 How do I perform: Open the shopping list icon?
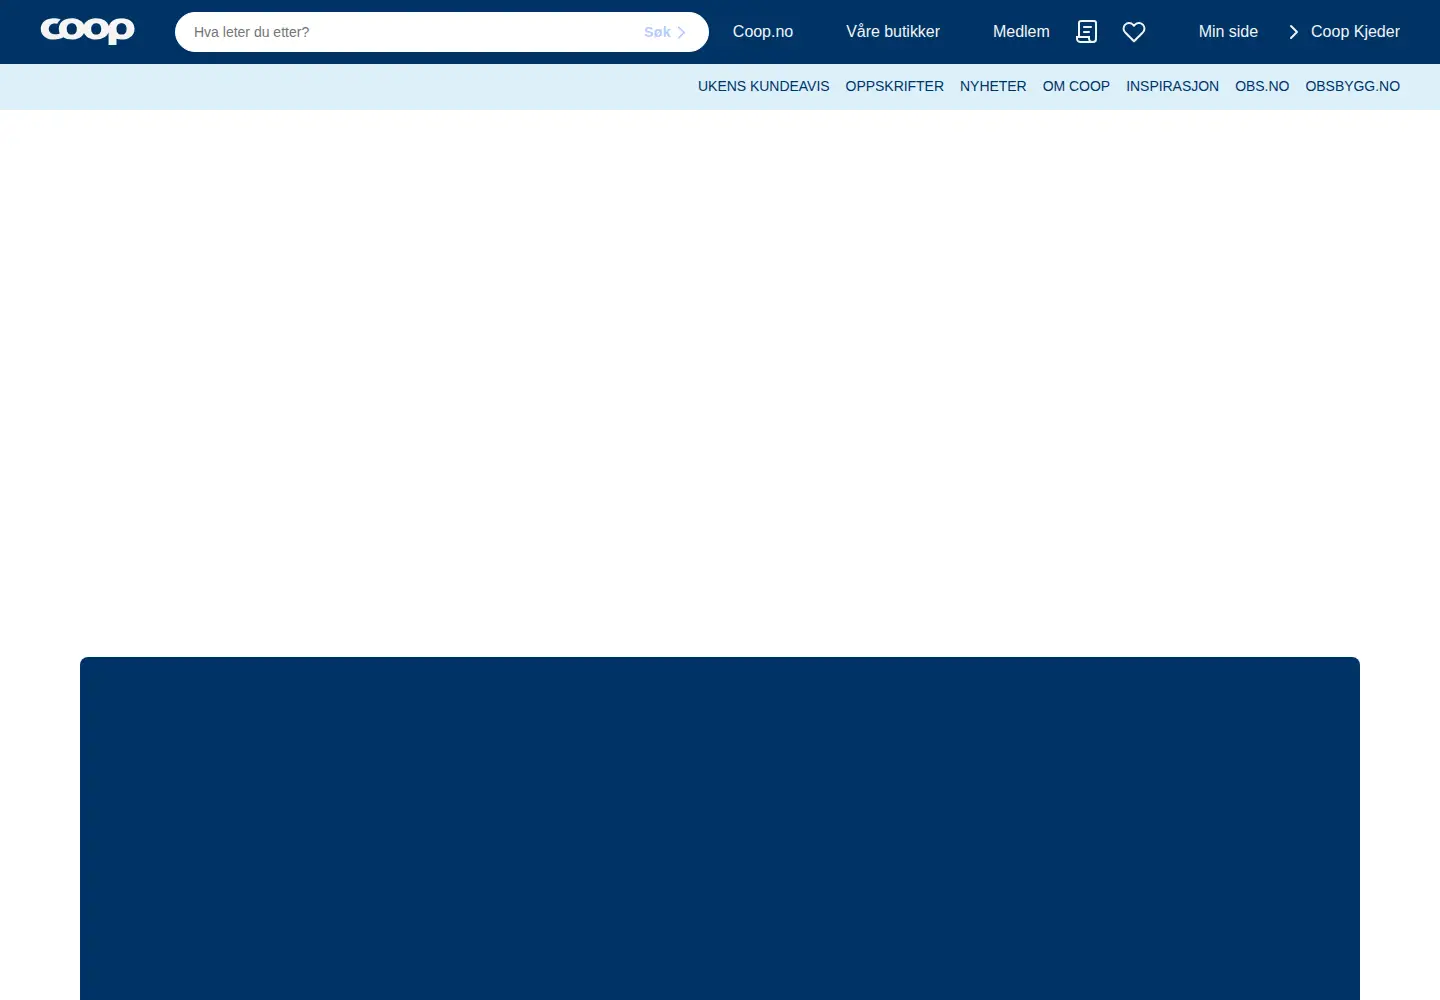tap(1086, 32)
